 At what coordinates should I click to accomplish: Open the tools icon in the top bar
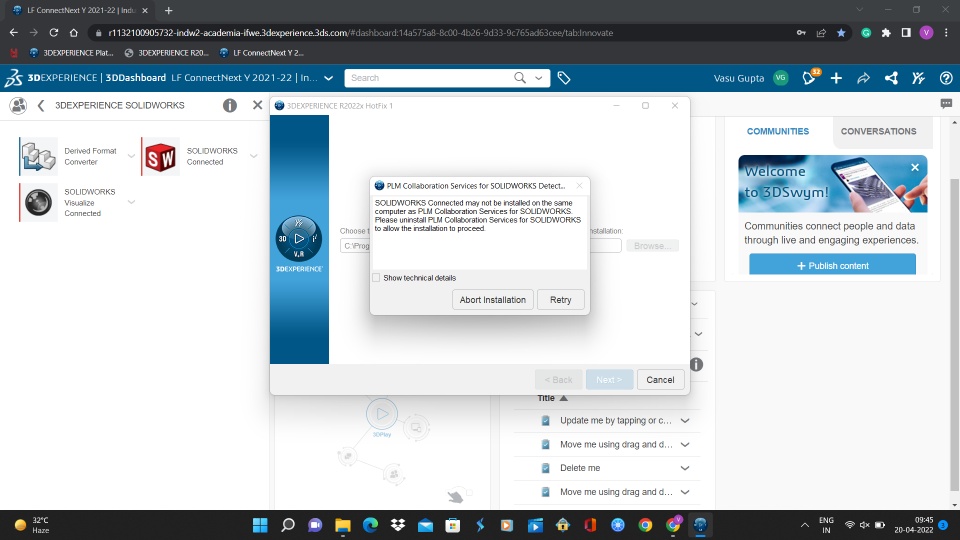click(x=918, y=78)
